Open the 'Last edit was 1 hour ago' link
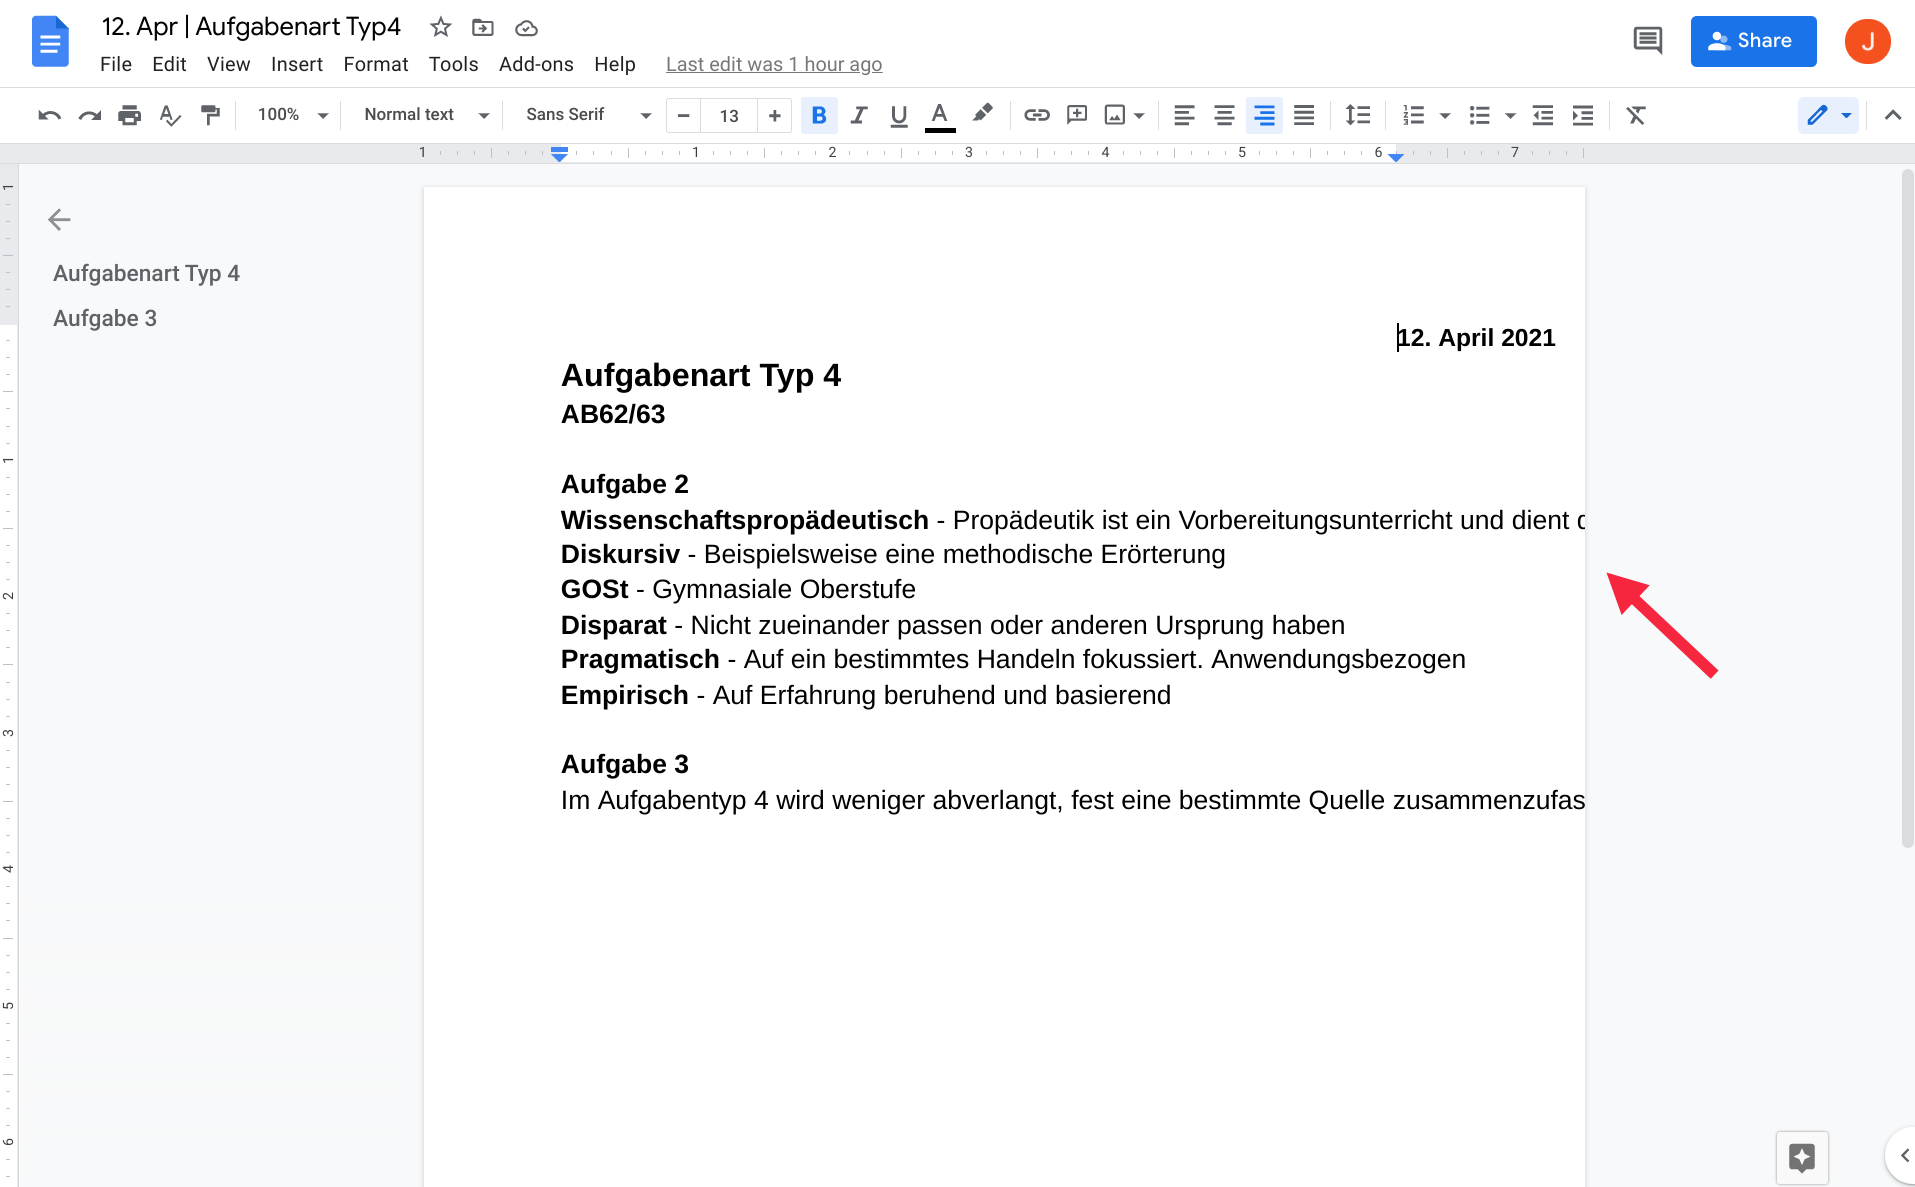1915x1187 pixels. [774, 64]
